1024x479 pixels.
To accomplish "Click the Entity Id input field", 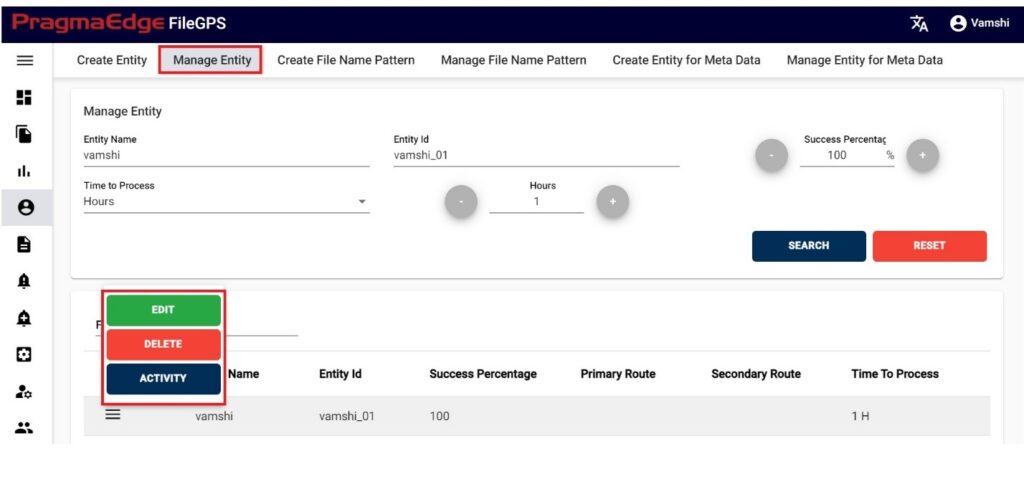I will [536, 156].
